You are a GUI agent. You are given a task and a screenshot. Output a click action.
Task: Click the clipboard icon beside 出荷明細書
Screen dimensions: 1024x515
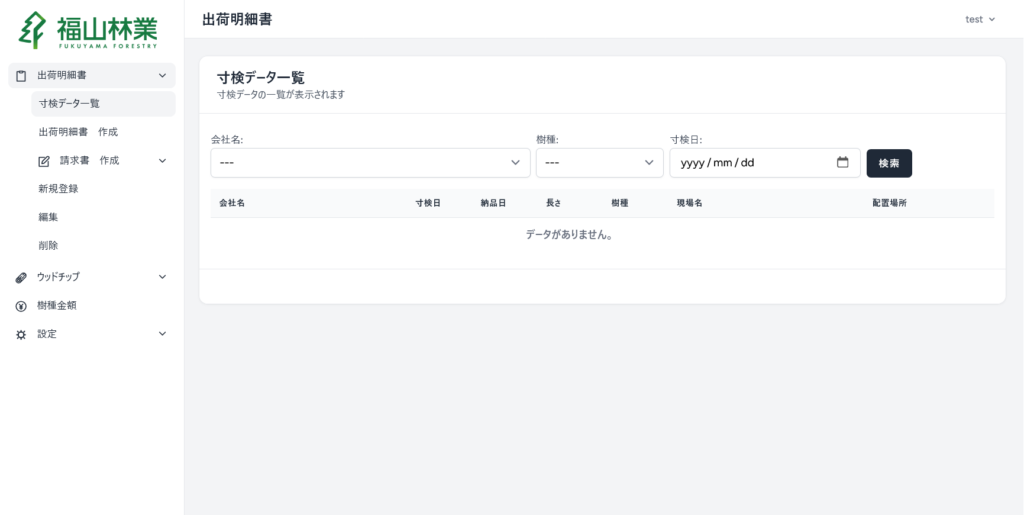[21, 76]
